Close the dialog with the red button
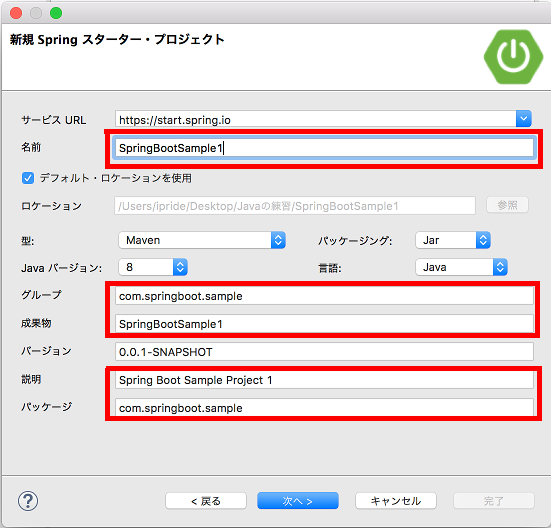551x528 pixels. point(16,13)
